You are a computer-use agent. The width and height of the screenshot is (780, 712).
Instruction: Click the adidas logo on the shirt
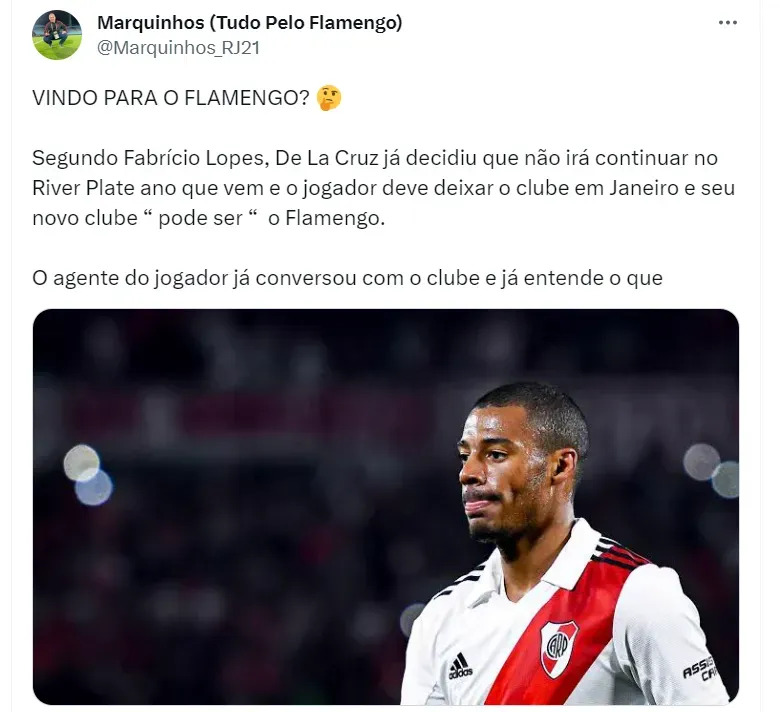tap(460, 667)
